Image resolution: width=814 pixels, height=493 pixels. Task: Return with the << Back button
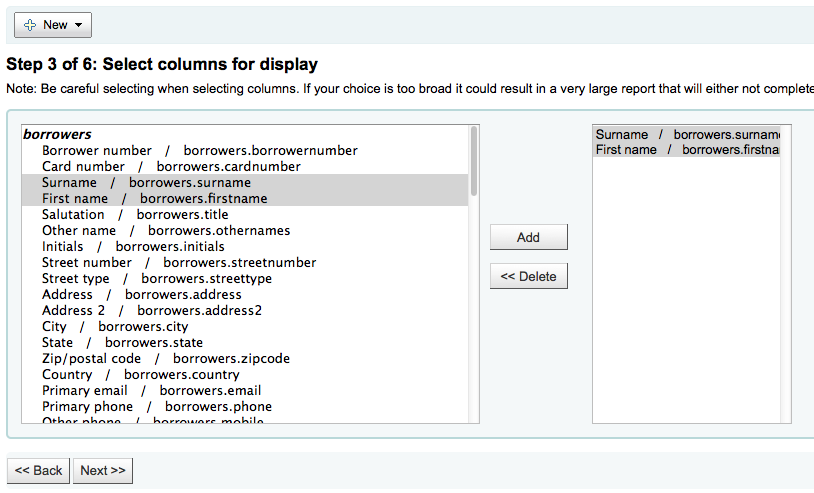coord(38,471)
